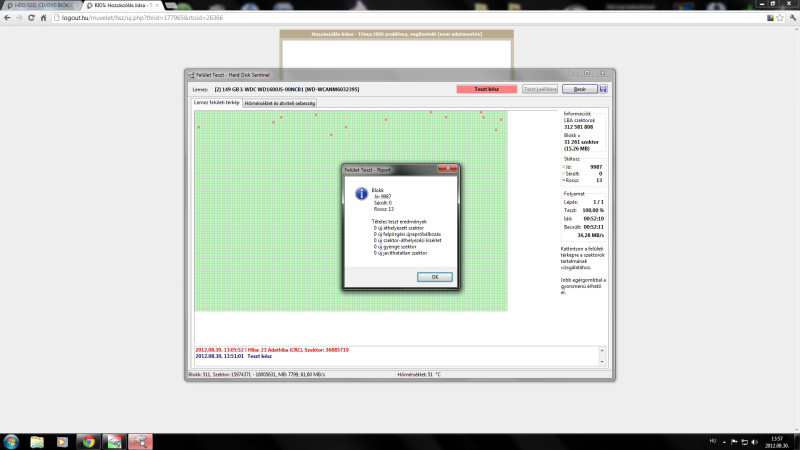The width and height of the screenshot is (800, 450).
Task: Click the LBA sector count 312 581 808
Action: point(579,127)
